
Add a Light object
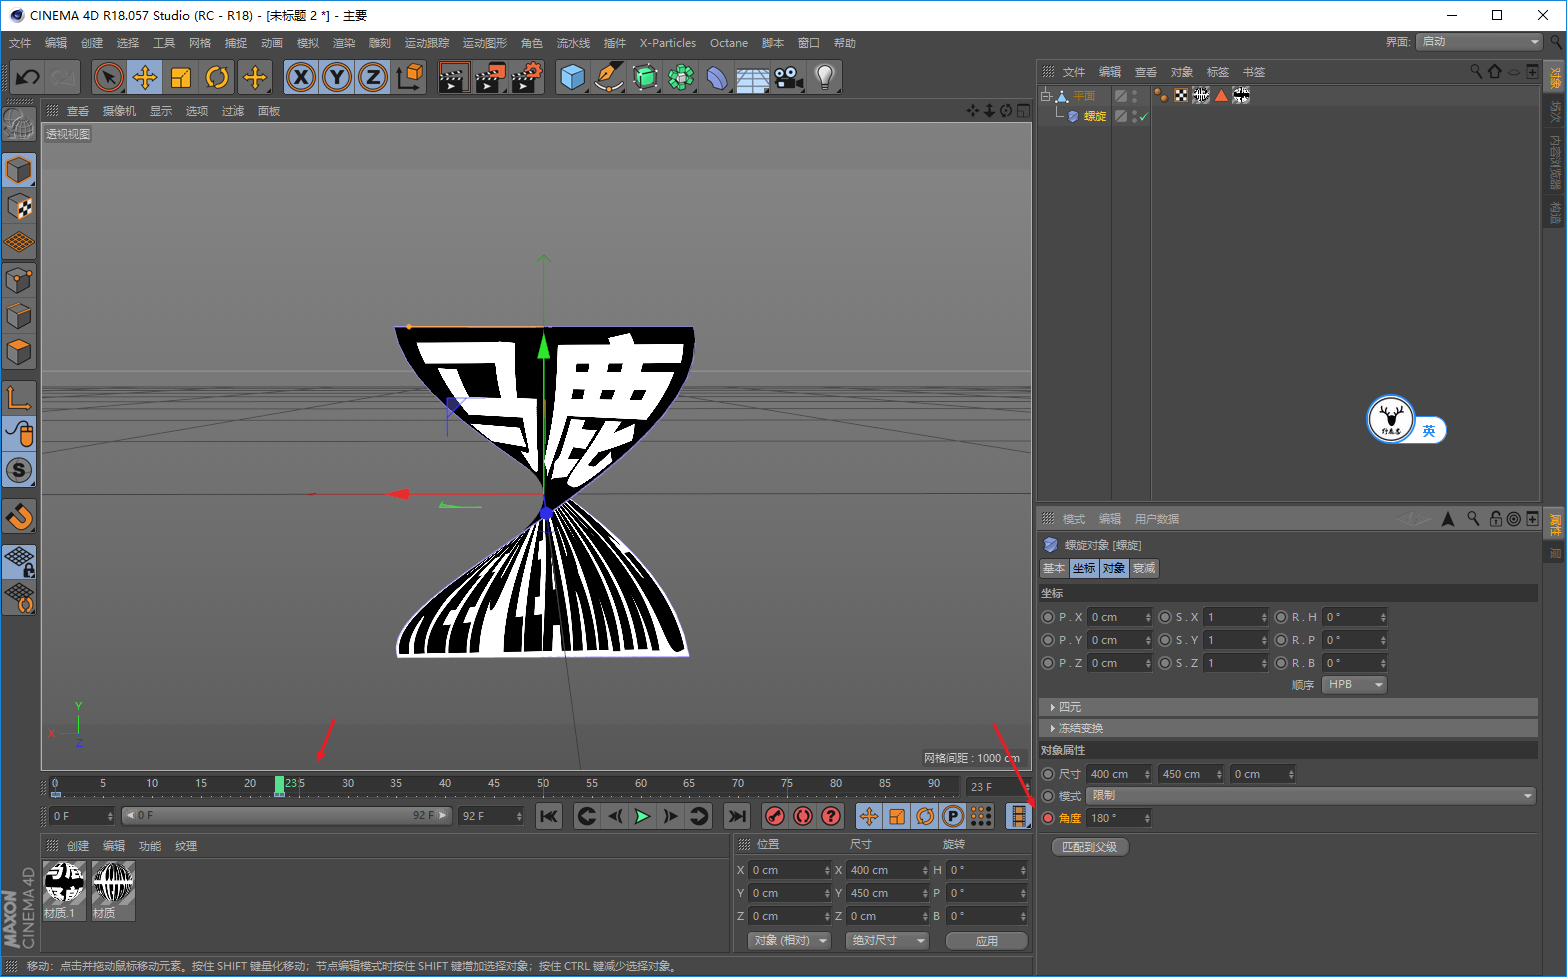pos(825,77)
